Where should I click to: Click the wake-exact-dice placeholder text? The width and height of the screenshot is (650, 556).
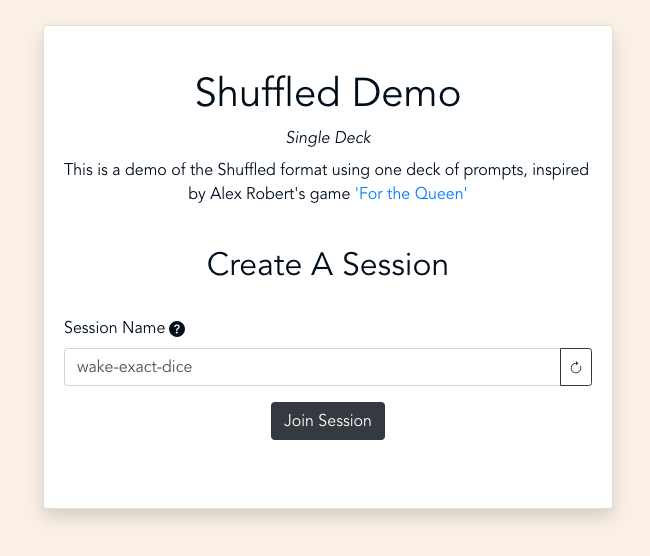135,367
